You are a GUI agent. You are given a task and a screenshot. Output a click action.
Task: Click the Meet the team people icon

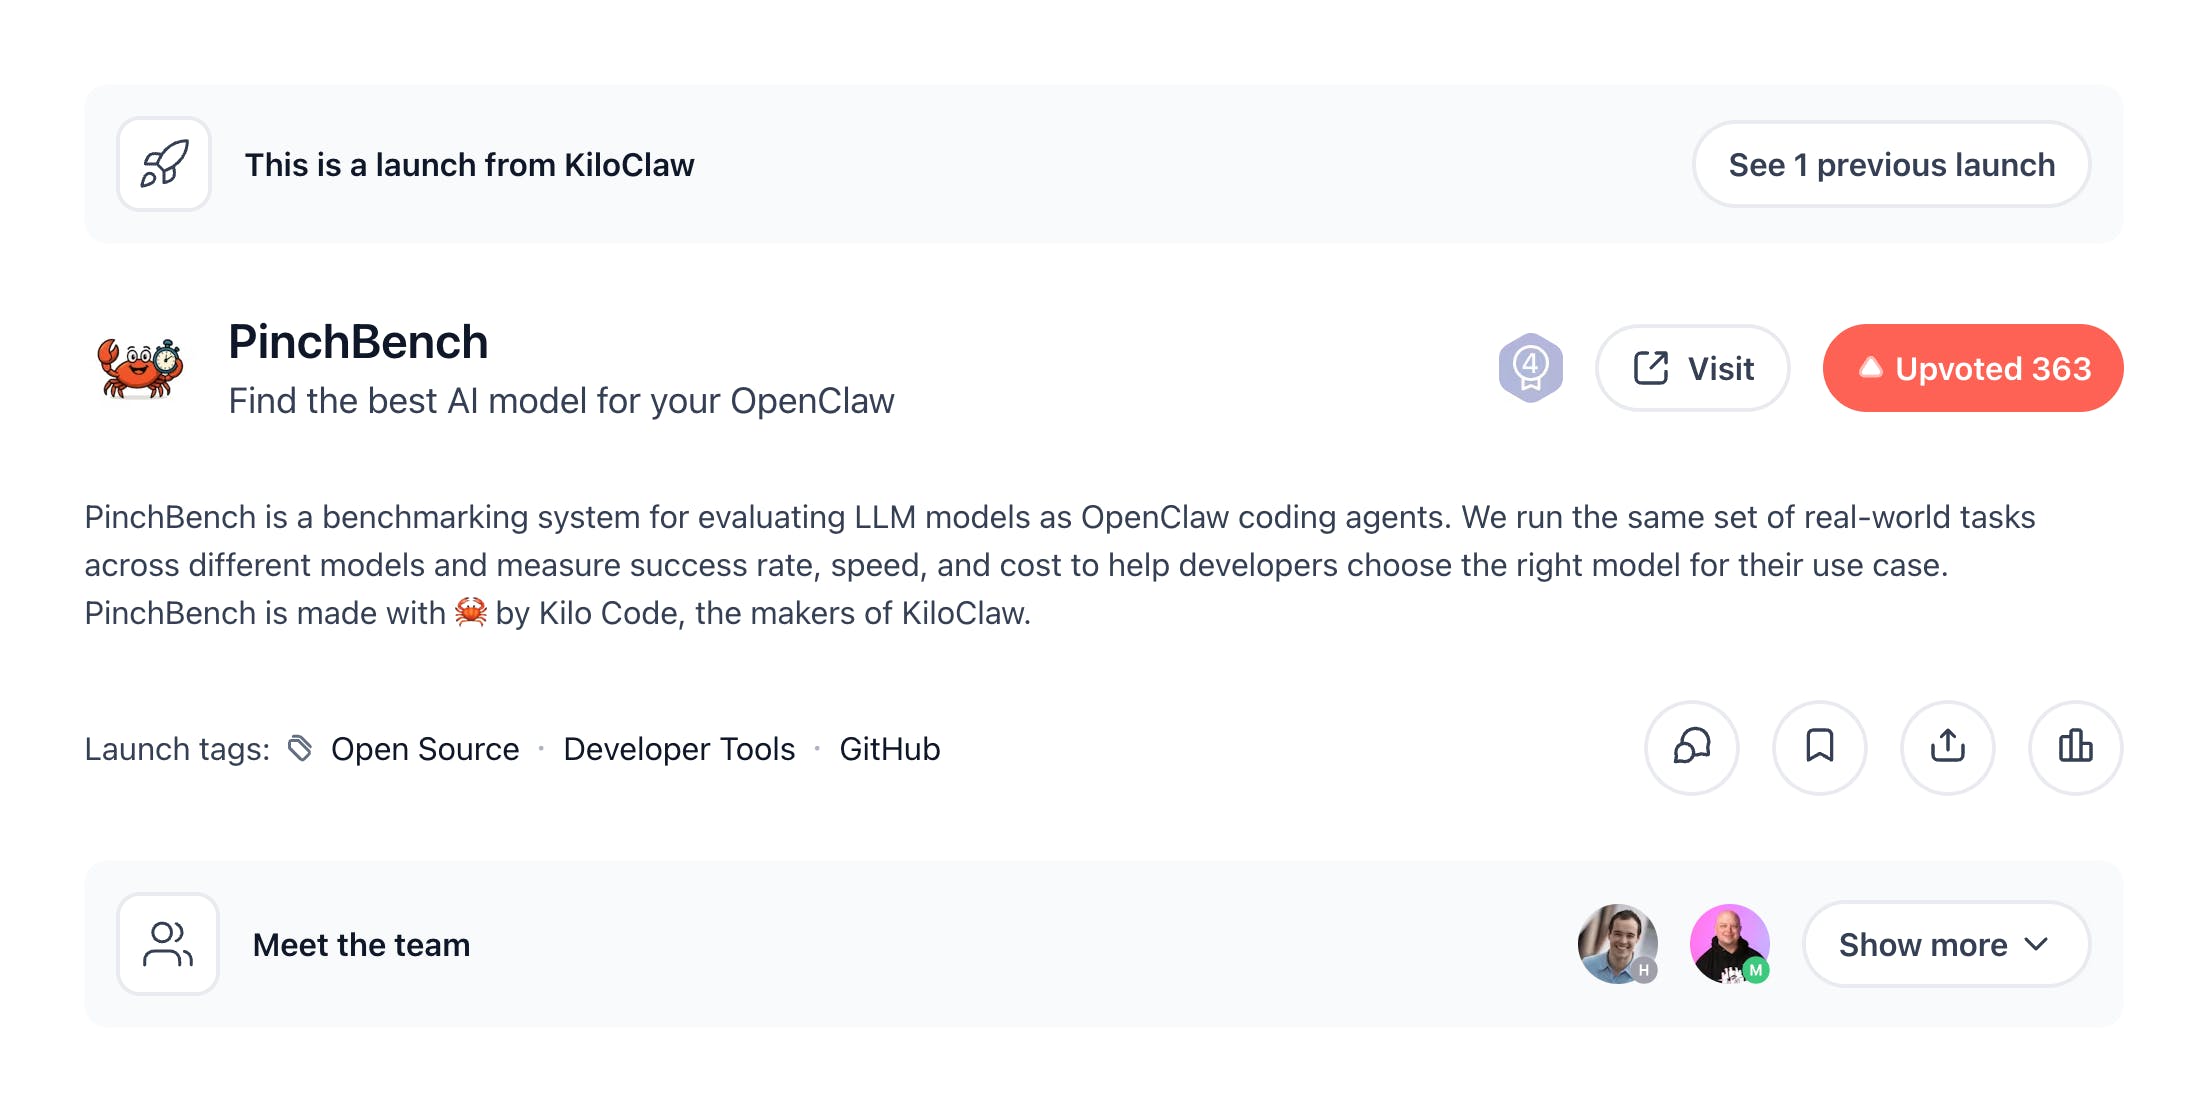[168, 944]
